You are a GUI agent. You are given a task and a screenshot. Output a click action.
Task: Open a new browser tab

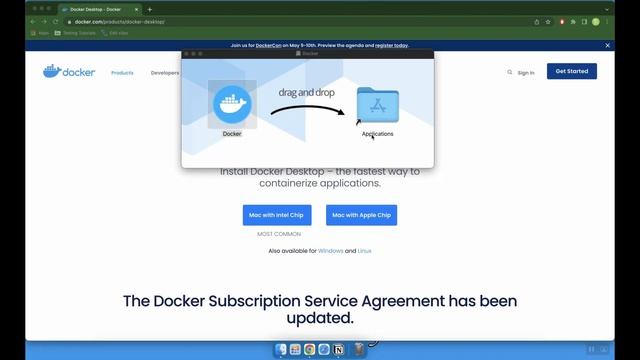point(150,9)
